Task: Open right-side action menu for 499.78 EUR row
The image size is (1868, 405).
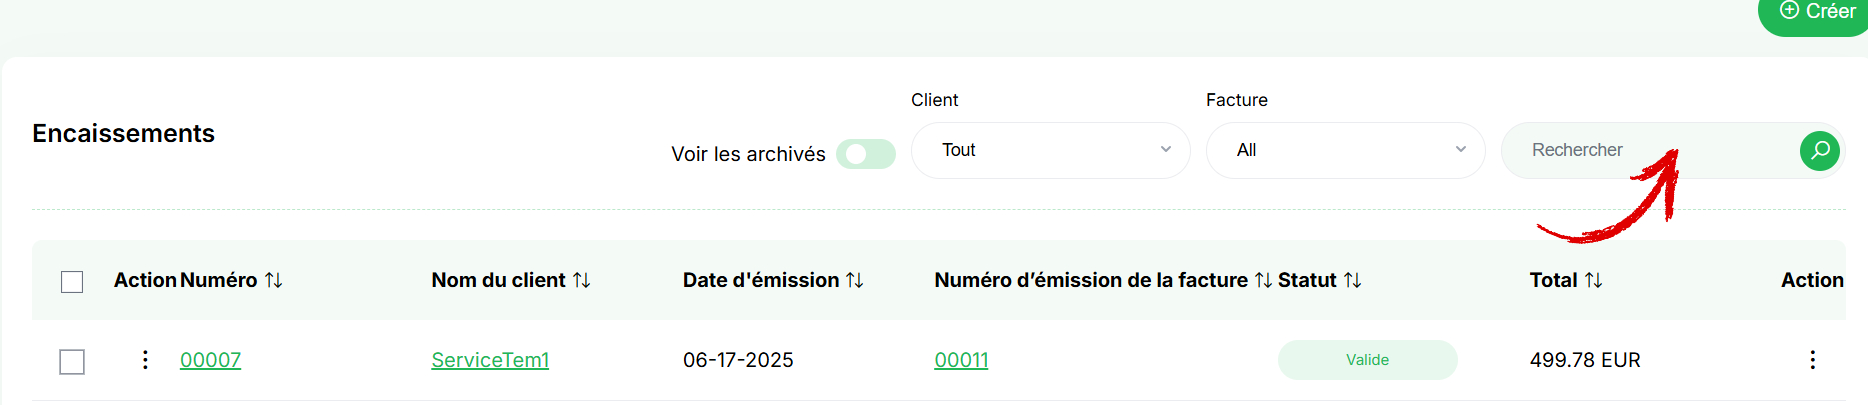Action: coord(1812,360)
